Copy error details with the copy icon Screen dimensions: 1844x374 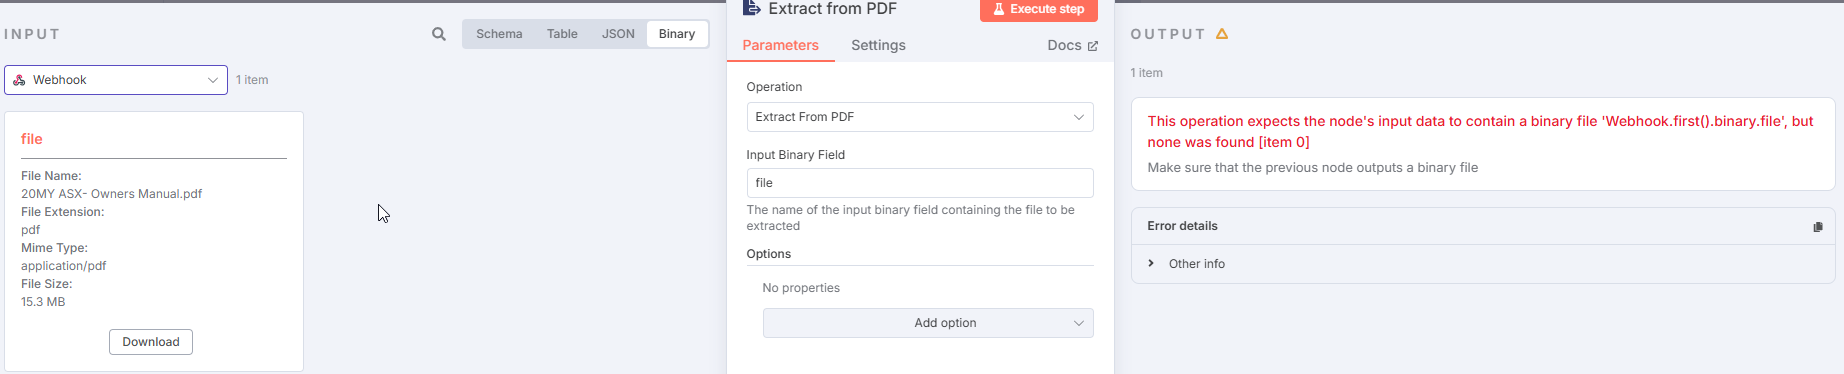[1817, 227]
